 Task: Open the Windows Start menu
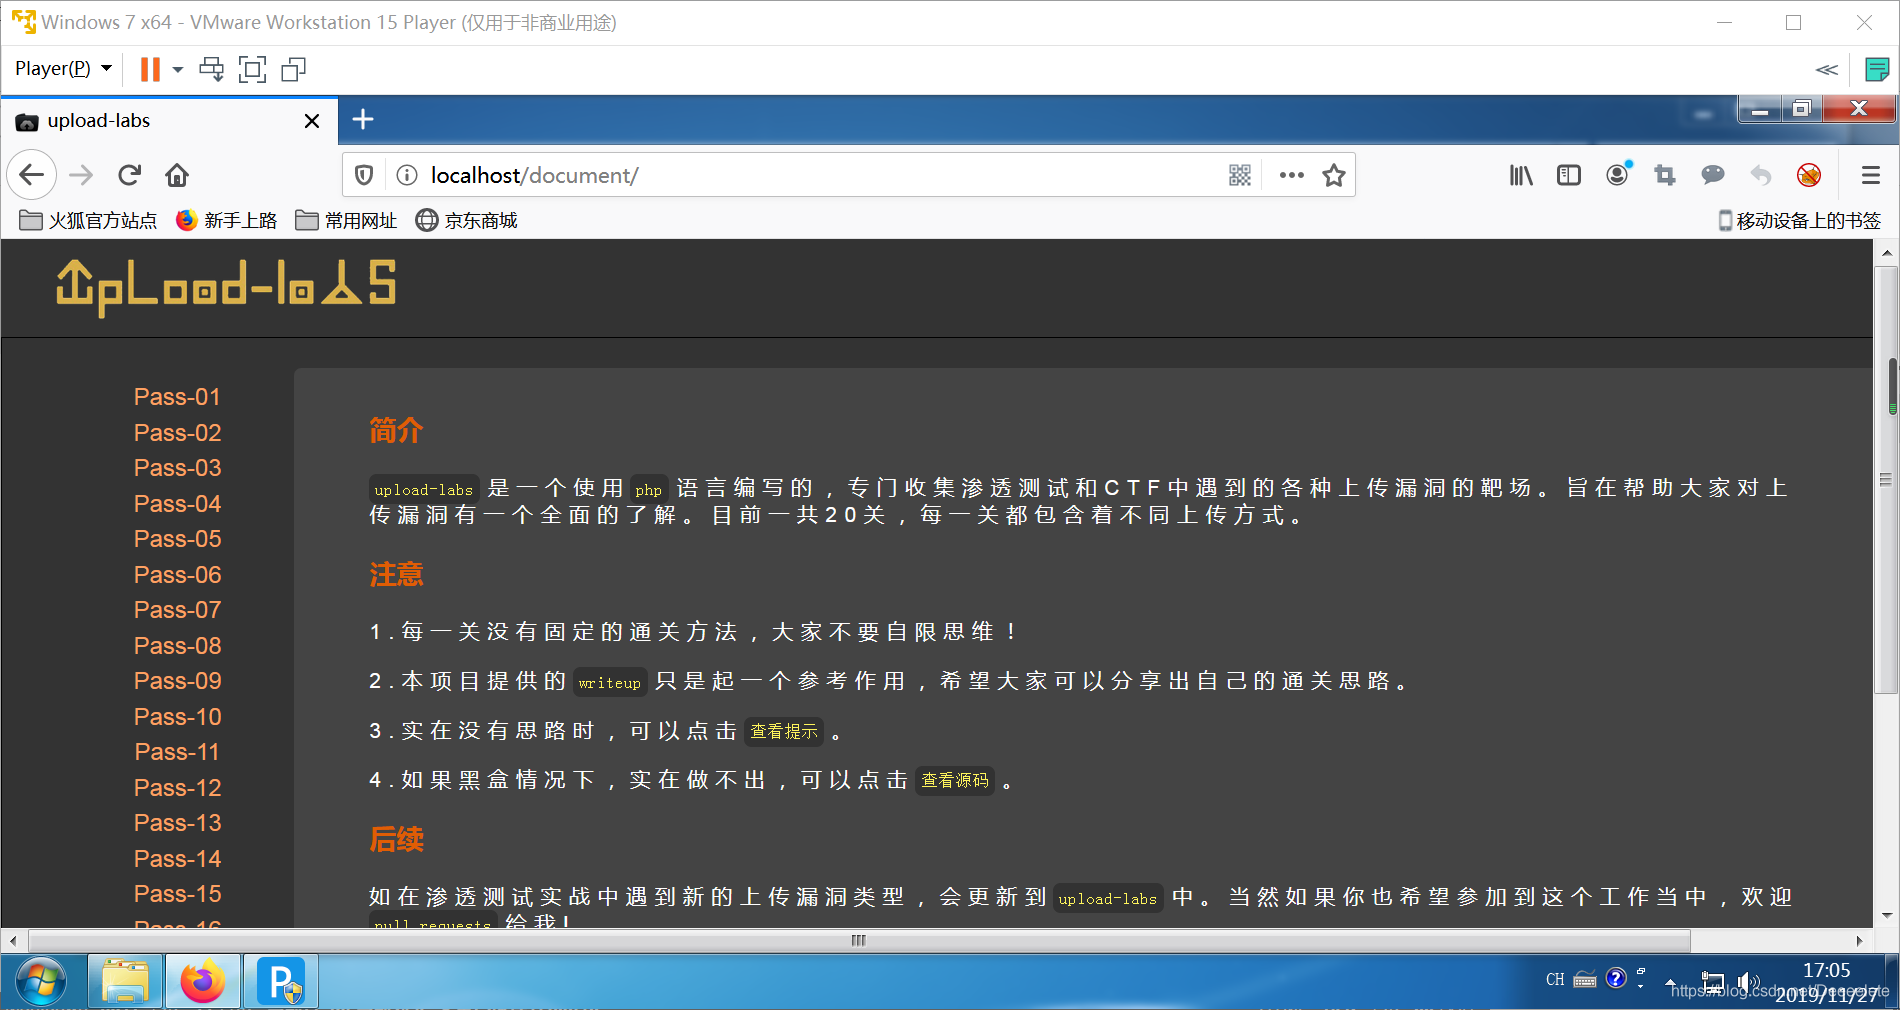(x=40, y=981)
